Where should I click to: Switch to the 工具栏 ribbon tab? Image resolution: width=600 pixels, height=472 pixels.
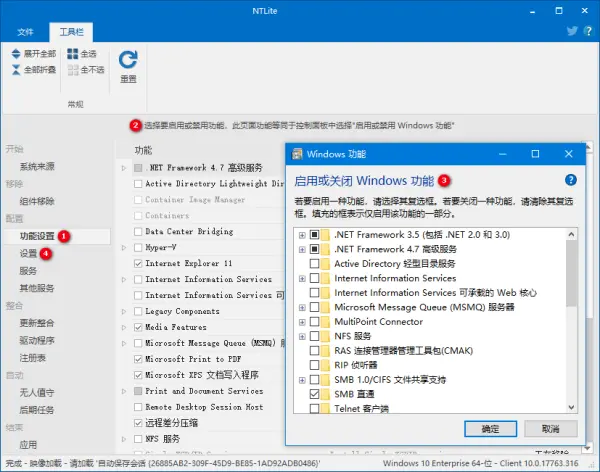[x=71, y=32]
